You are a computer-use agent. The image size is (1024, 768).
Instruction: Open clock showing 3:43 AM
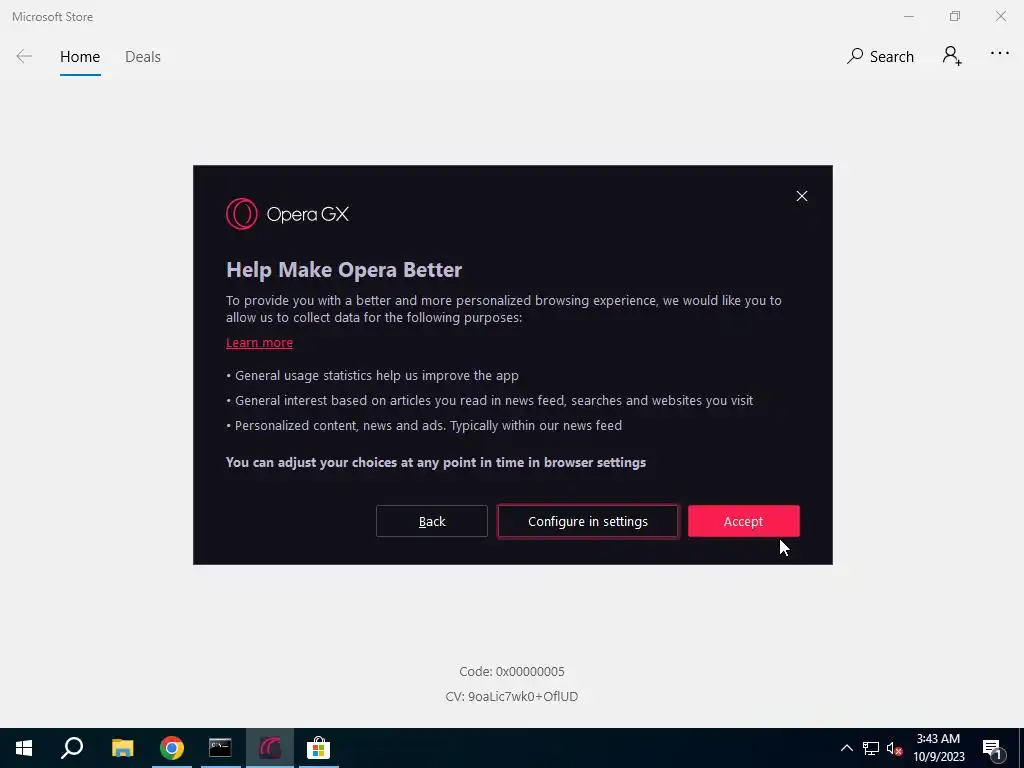[x=938, y=748]
